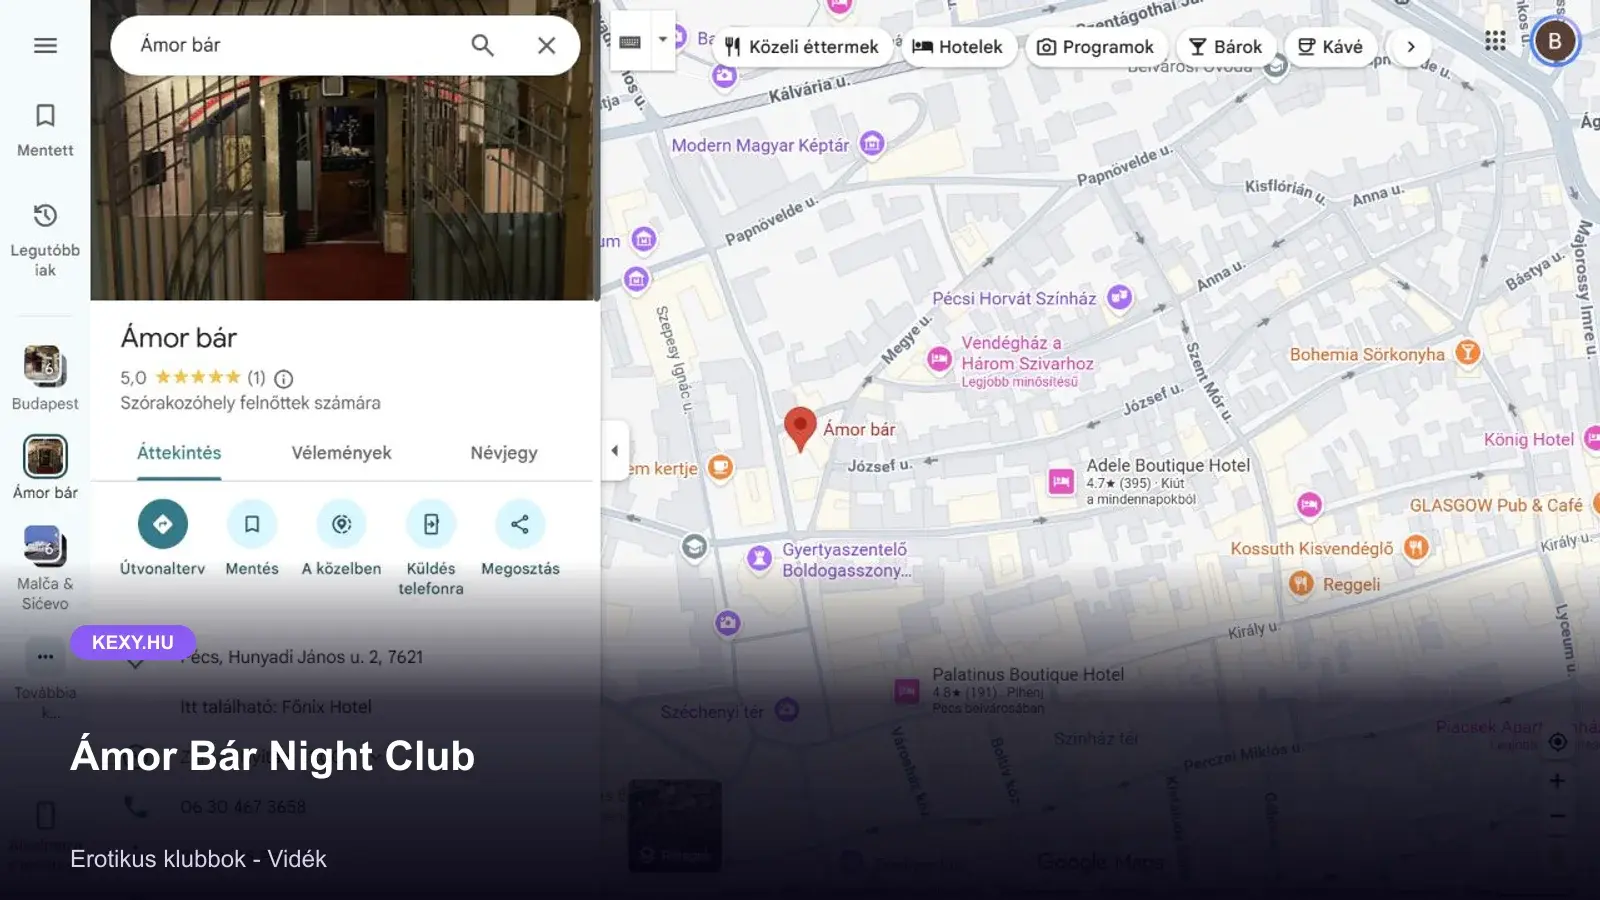Select the Kávé filter chip
The height and width of the screenshot is (900, 1600).
coord(1330,47)
